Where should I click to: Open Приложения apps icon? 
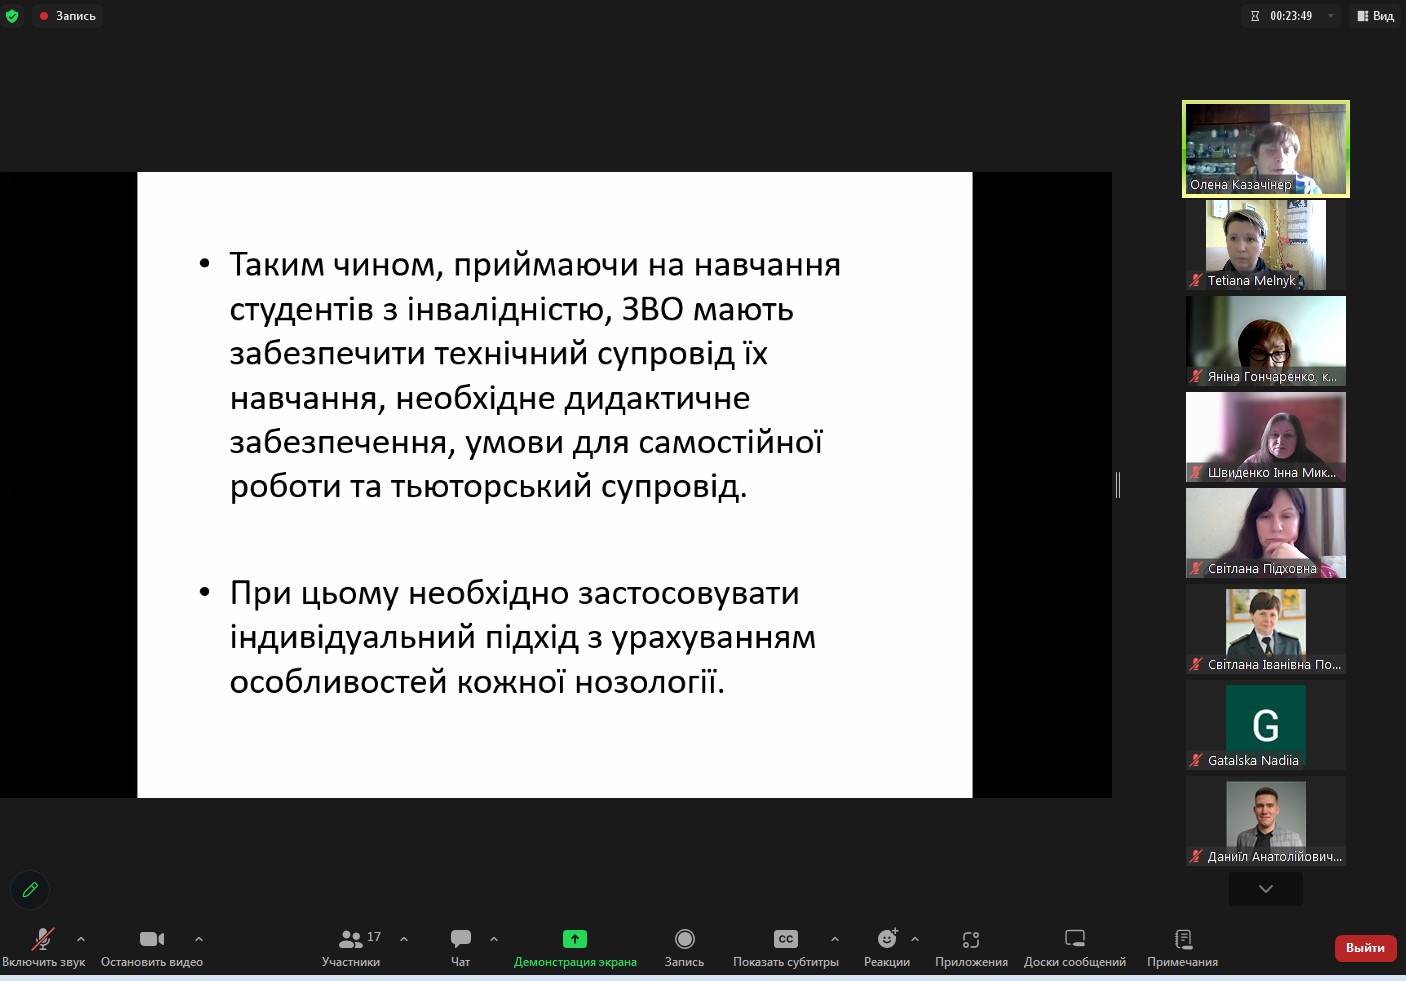coord(971,939)
